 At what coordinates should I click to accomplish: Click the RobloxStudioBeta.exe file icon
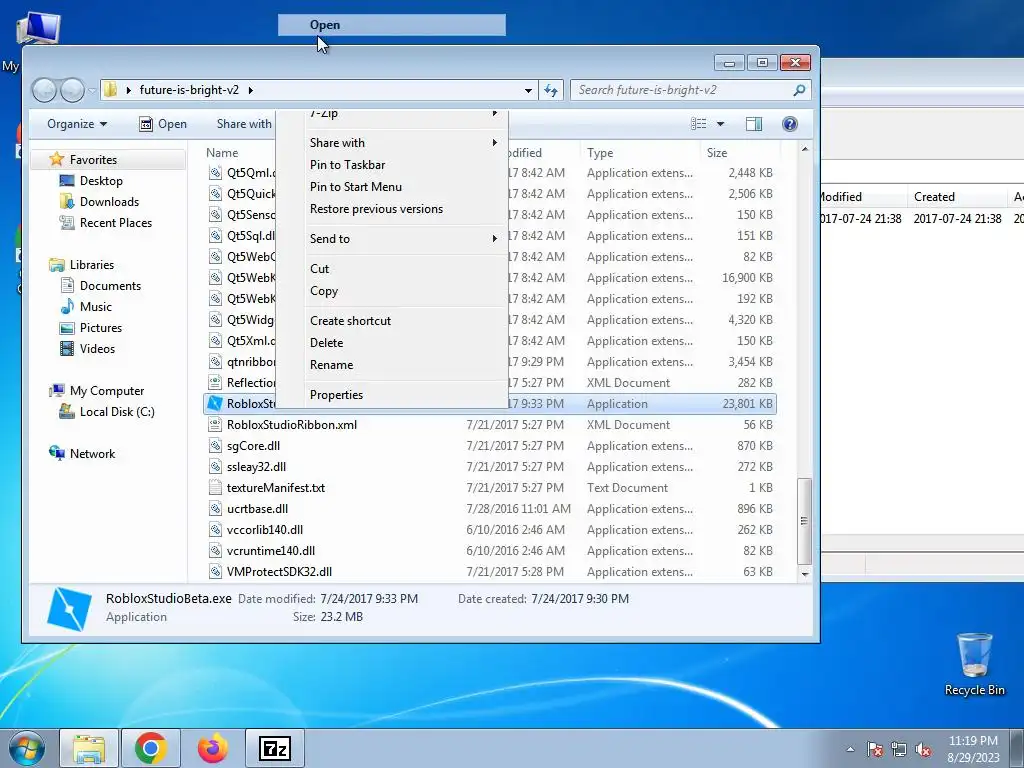[x=215, y=404]
